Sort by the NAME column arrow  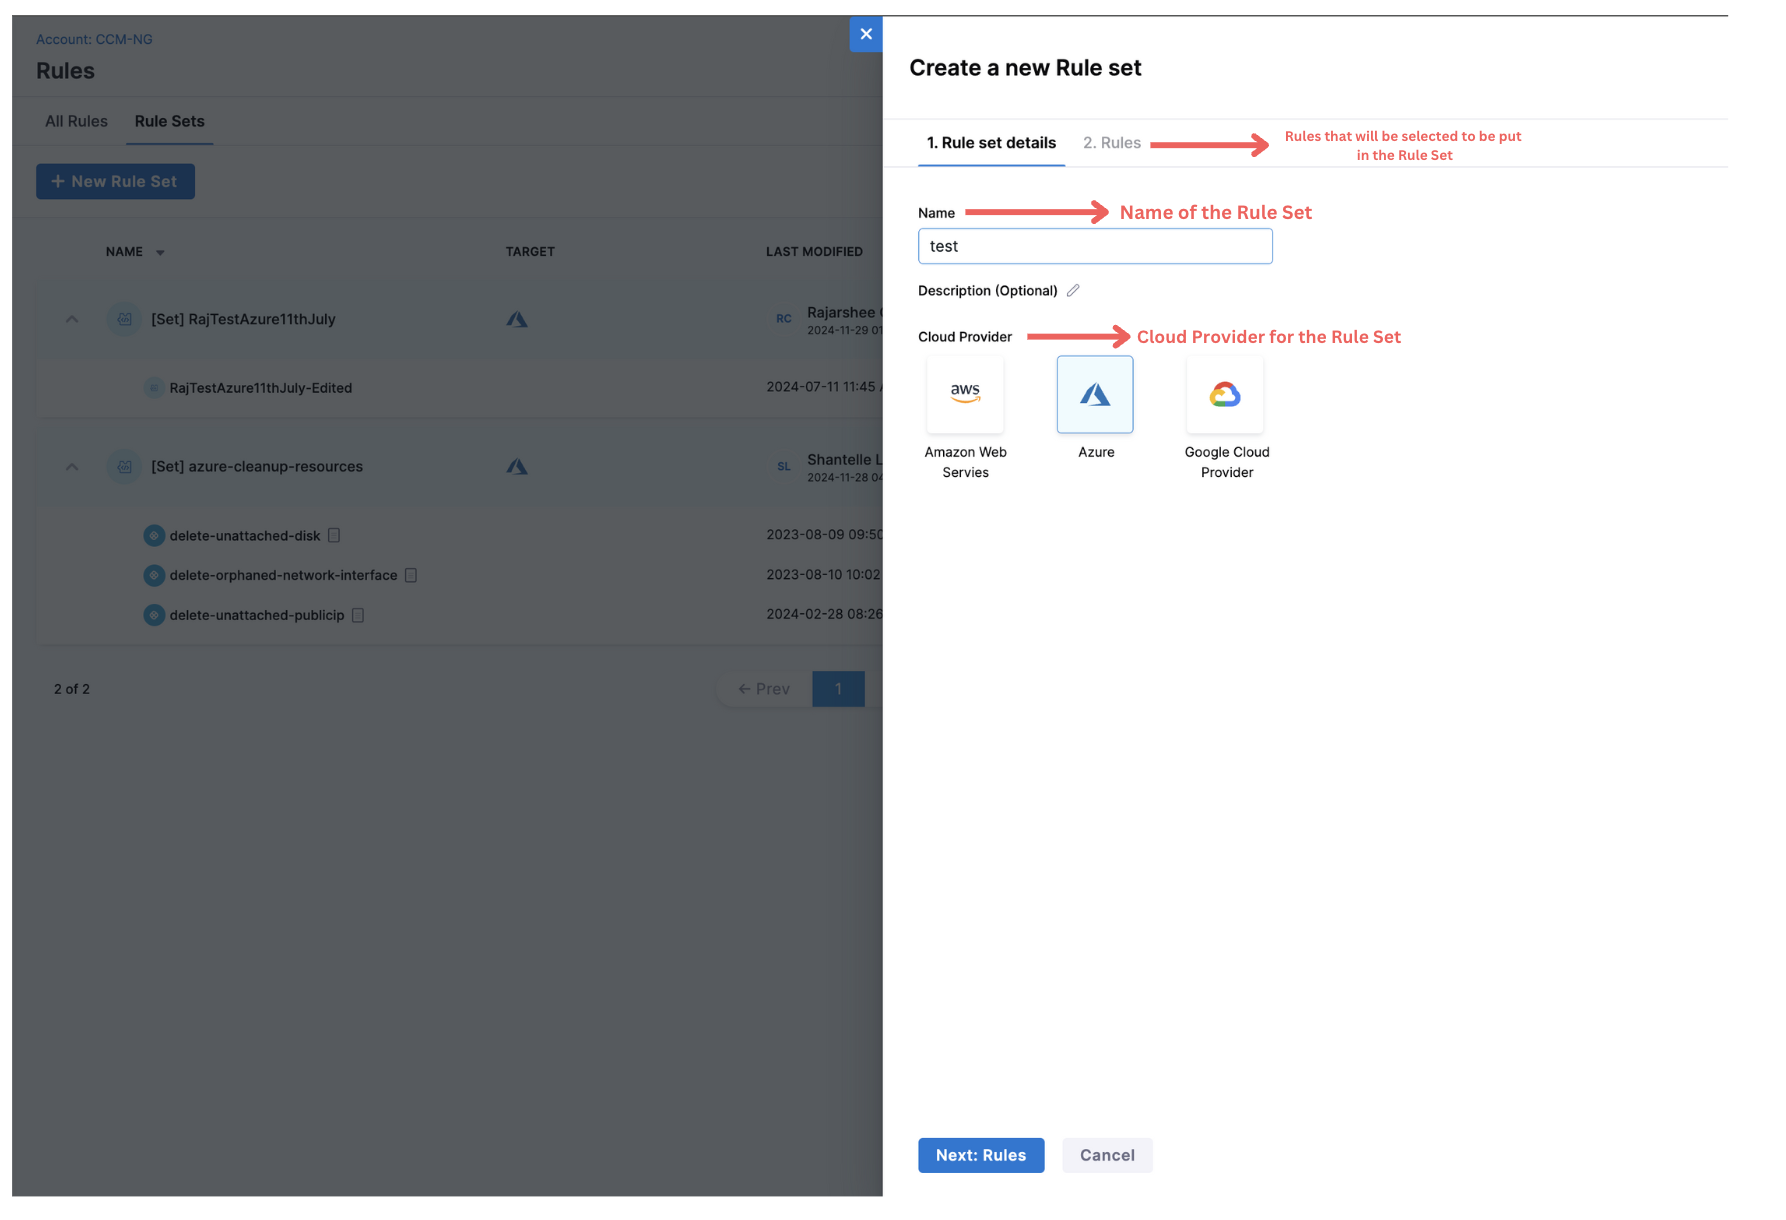click(x=160, y=253)
